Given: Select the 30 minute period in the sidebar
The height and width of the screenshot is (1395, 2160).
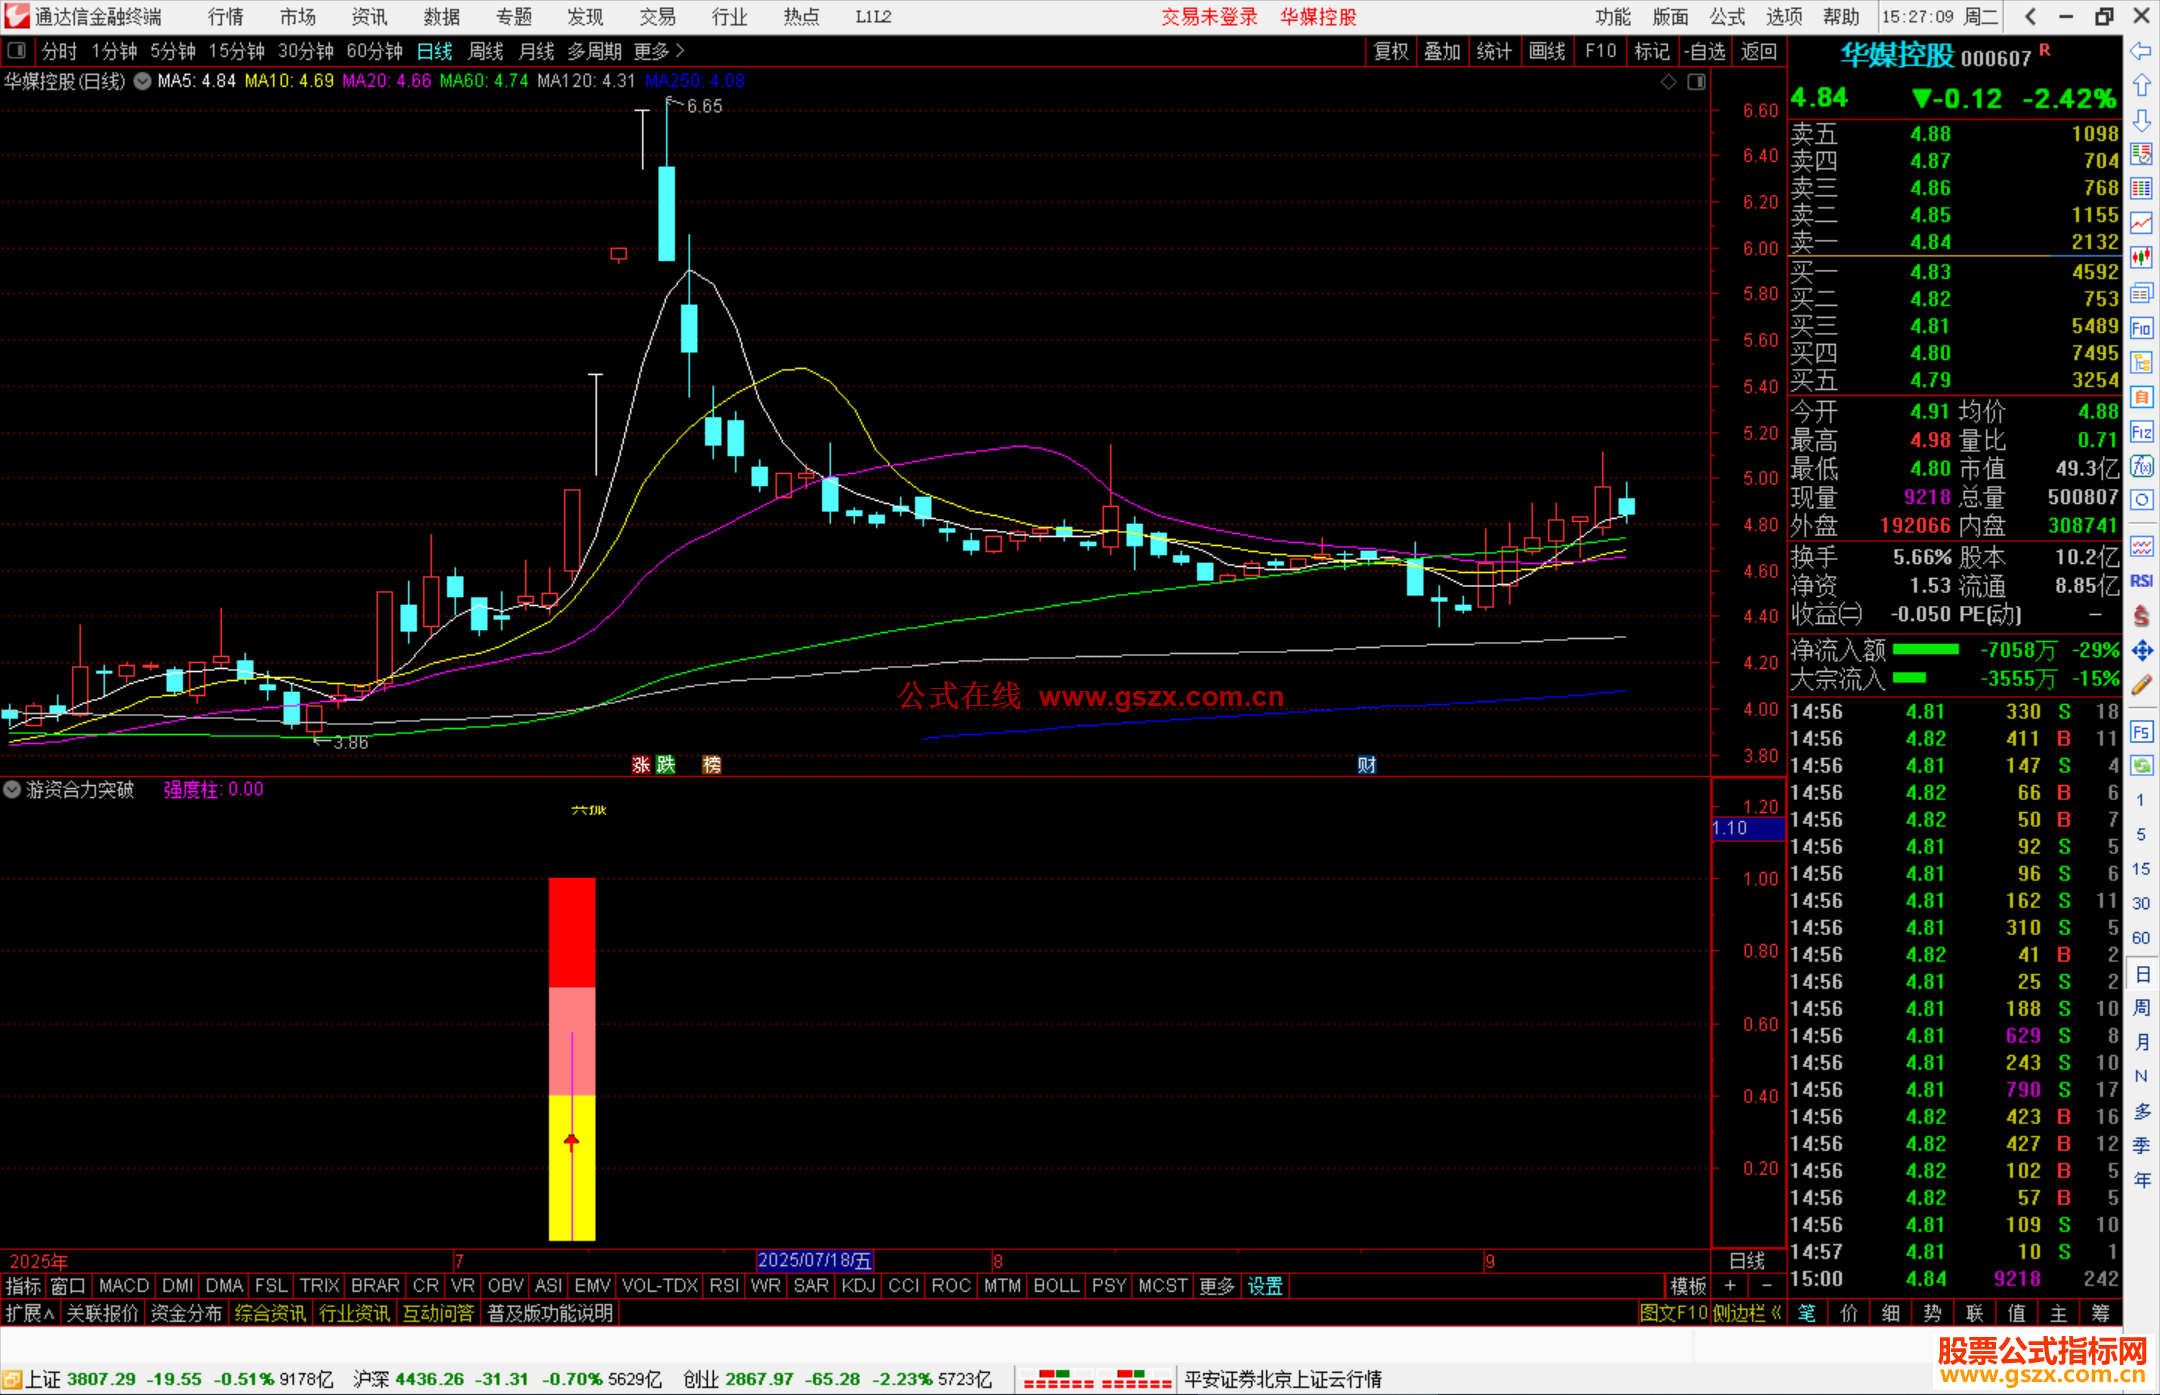Looking at the screenshot, I should click(x=2141, y=903).
